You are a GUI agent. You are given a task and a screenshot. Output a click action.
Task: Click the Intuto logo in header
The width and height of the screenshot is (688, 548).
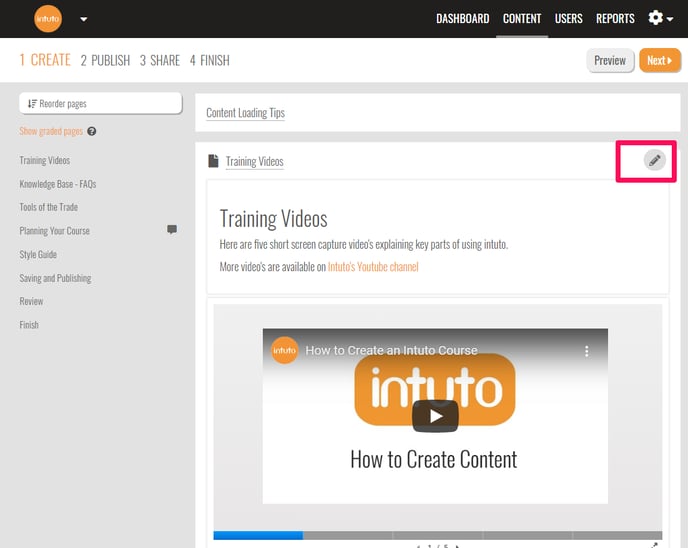(x=48, y=19)
